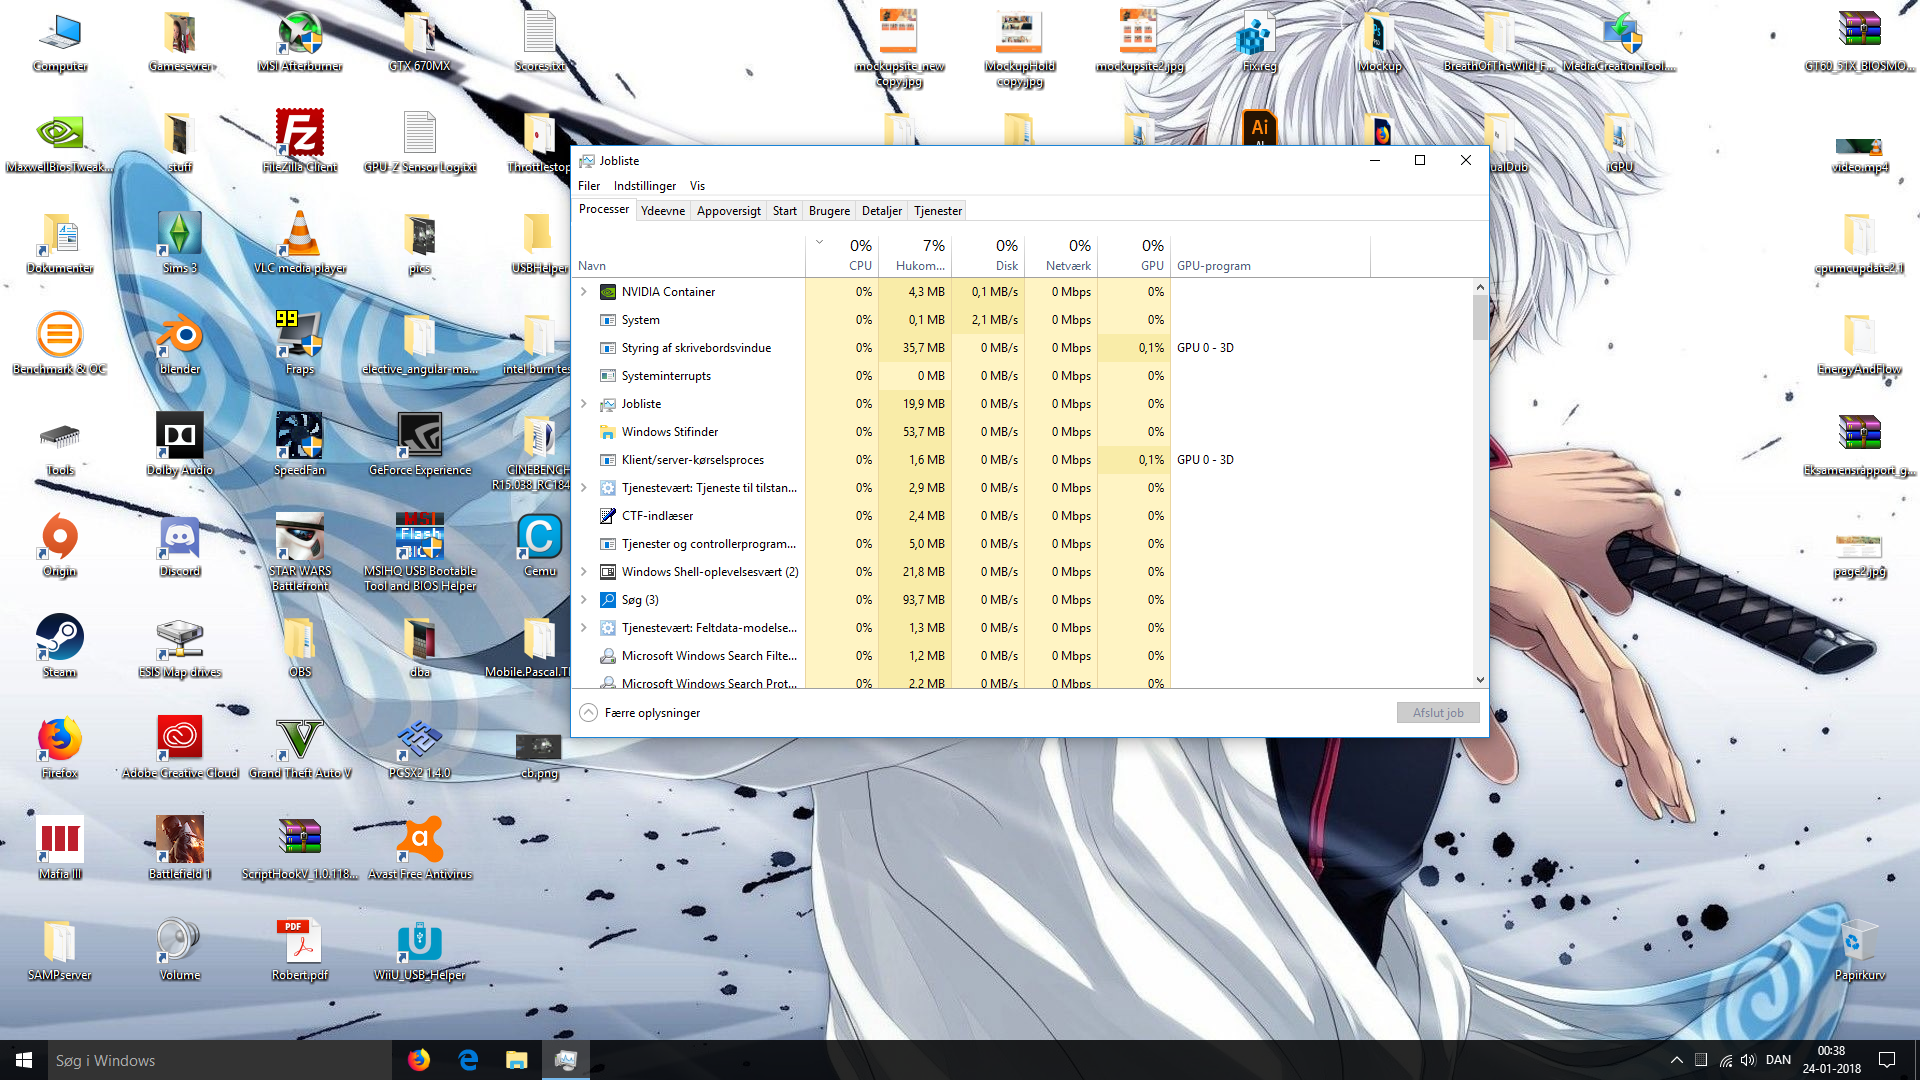Expand the Søg (3) process group
The height and width of the screenshot is (1080, 1920).
coord(584,600)
